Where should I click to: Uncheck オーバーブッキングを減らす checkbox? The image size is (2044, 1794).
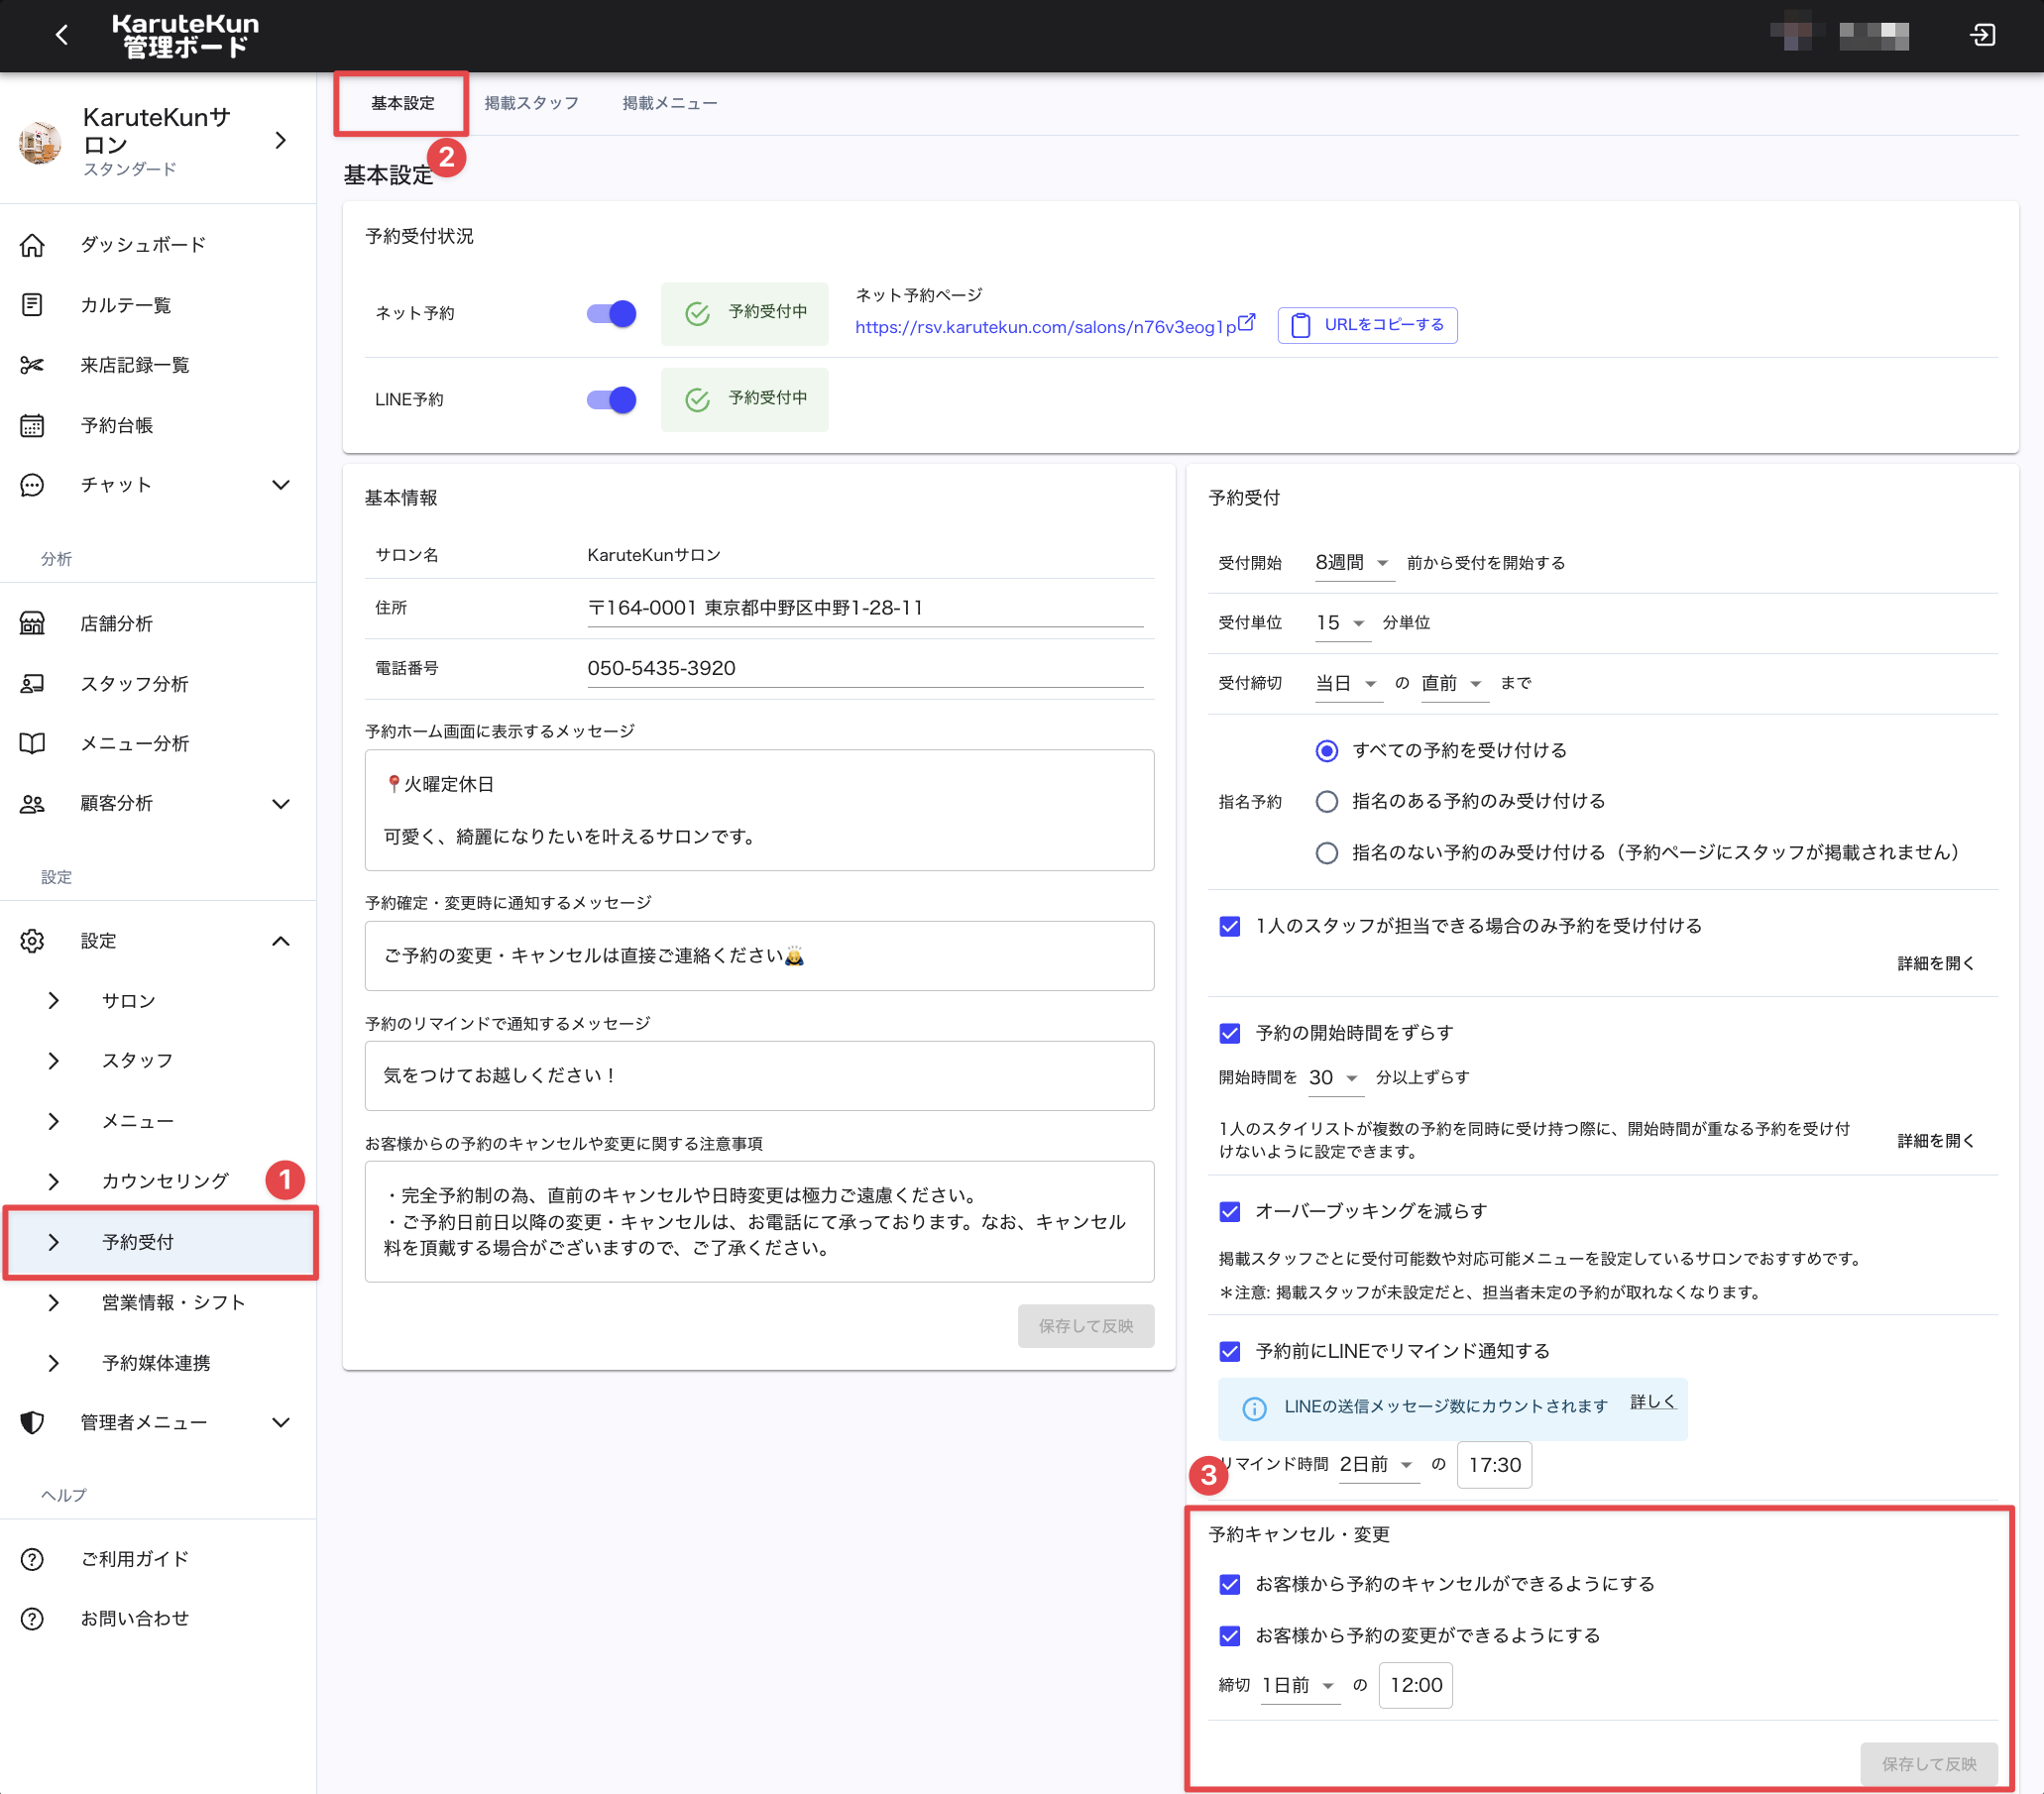1230,1212
